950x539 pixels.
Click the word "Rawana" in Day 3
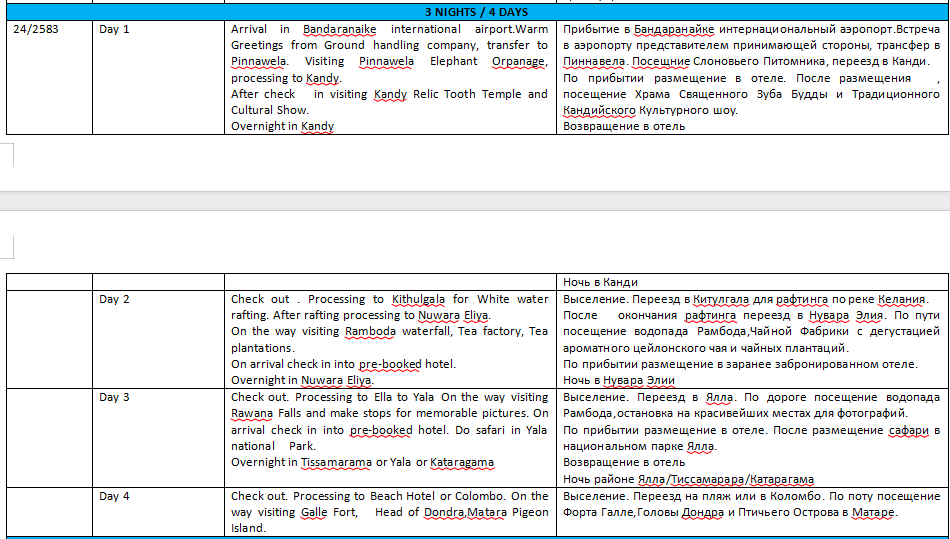pyautogui.click(x=251, y=413)
